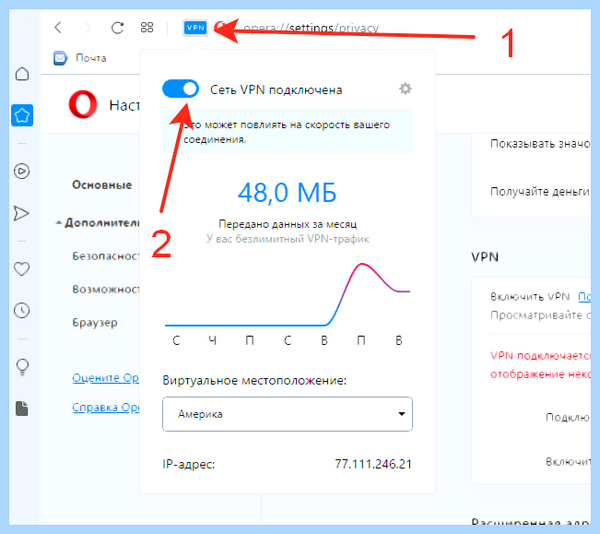
Task: Click Передано данных за месяц text
Action: 287,224
